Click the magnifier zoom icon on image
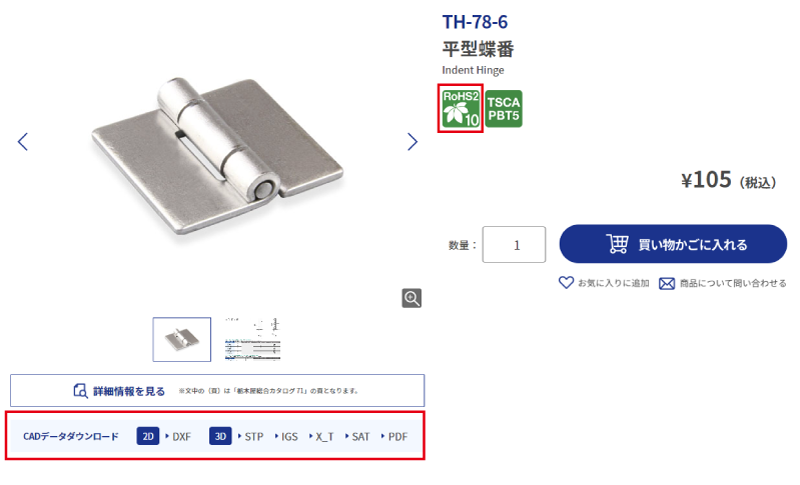The width and height of the screenshot is (800, 485). (x=412, y=298)
